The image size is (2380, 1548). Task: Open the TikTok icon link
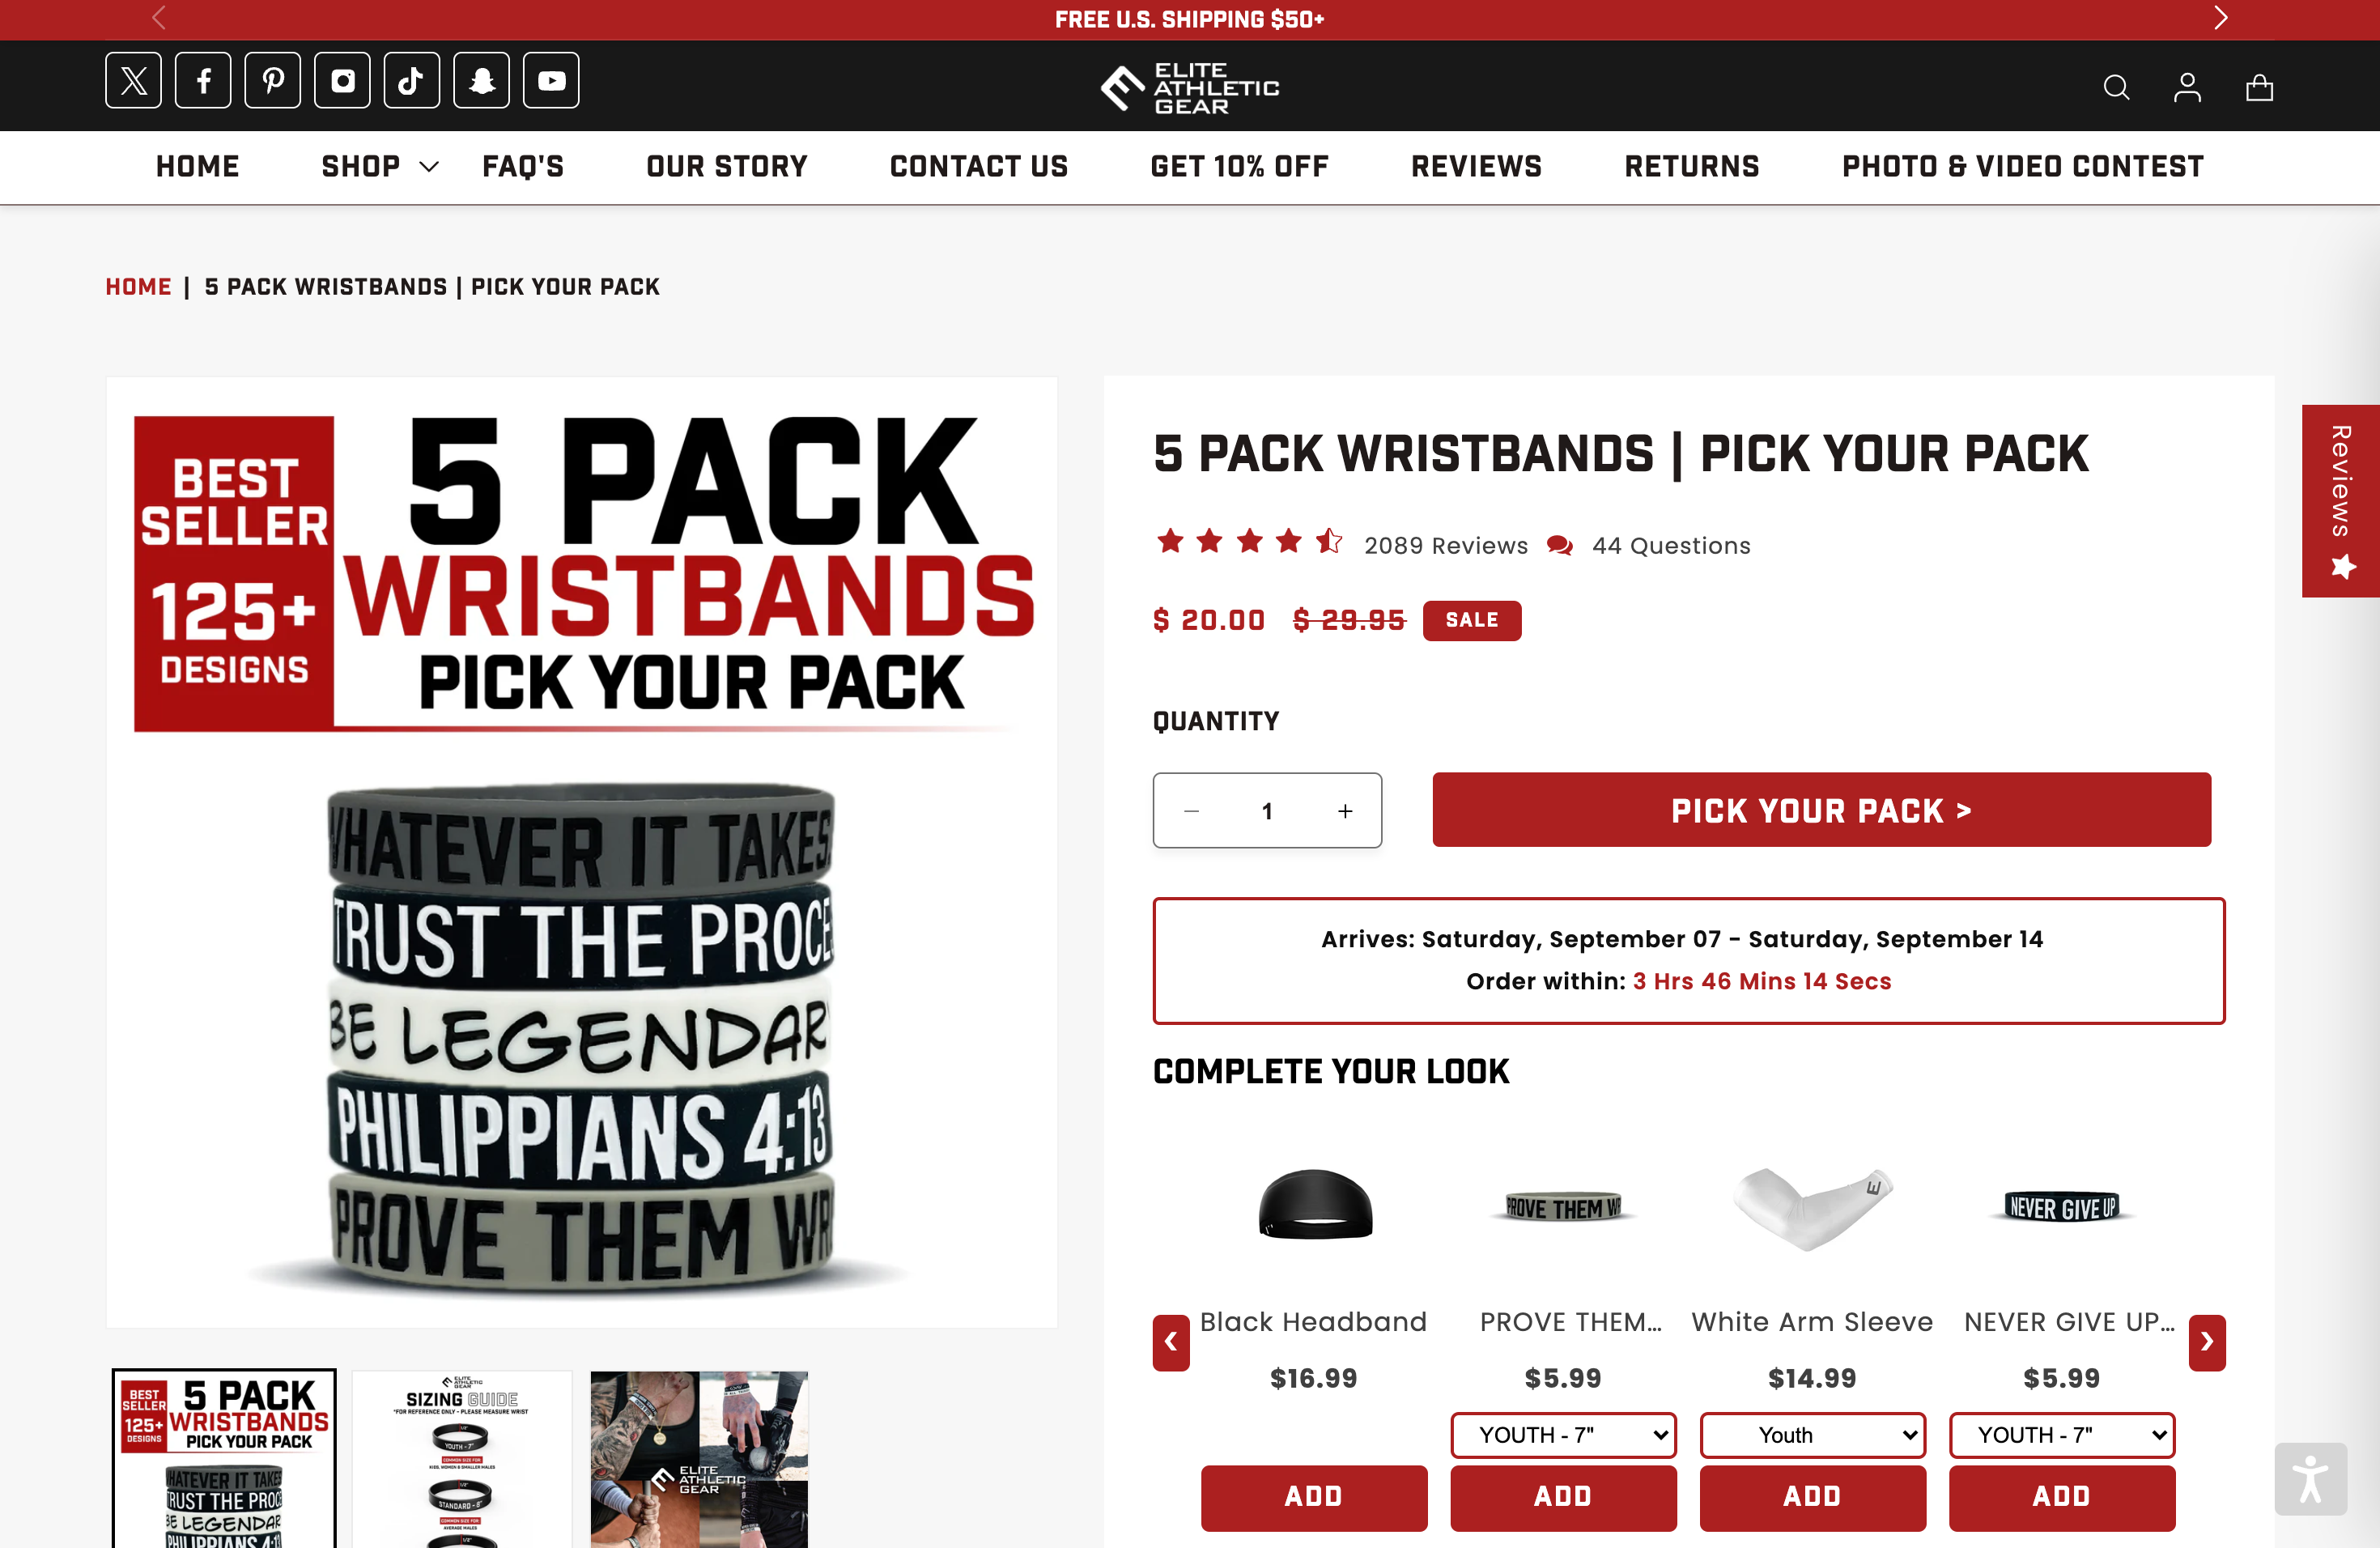tap(412, 80)
